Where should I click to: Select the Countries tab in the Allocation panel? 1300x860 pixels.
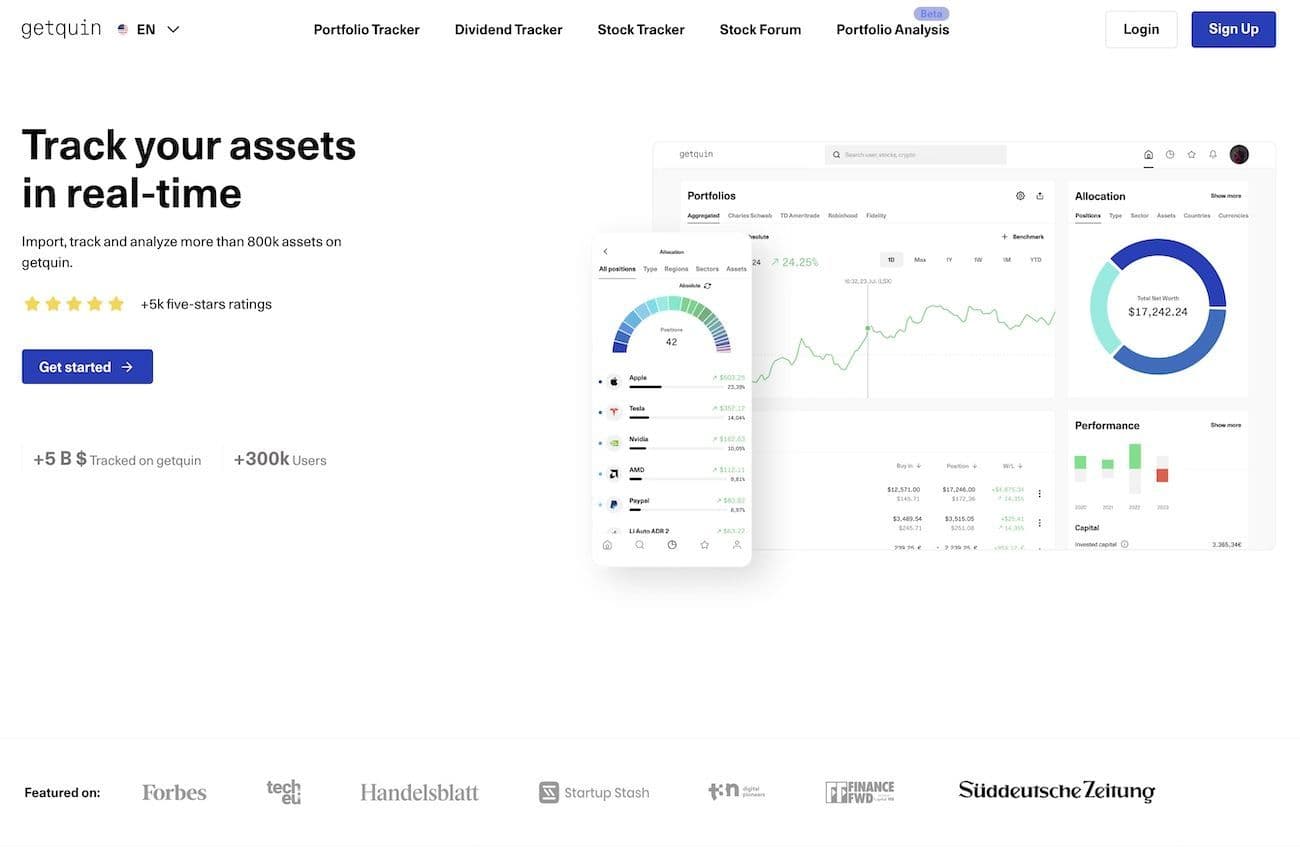tap(1197, 216)
